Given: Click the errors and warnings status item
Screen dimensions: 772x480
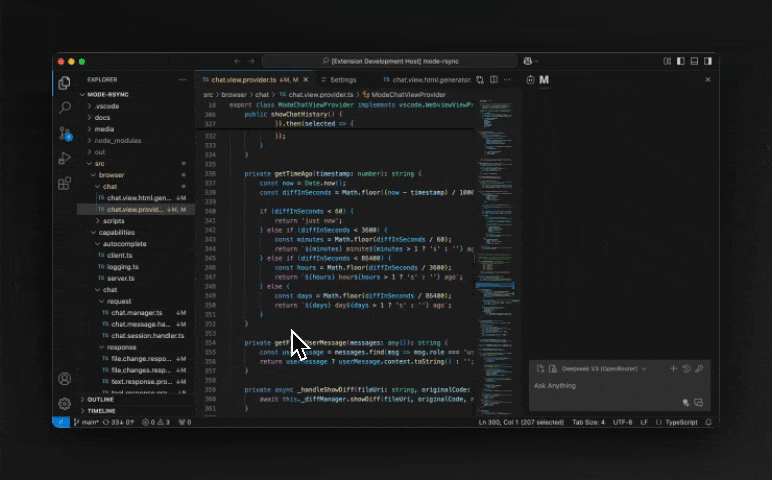Looking at the screenshot, I should (x=156, y=422).
